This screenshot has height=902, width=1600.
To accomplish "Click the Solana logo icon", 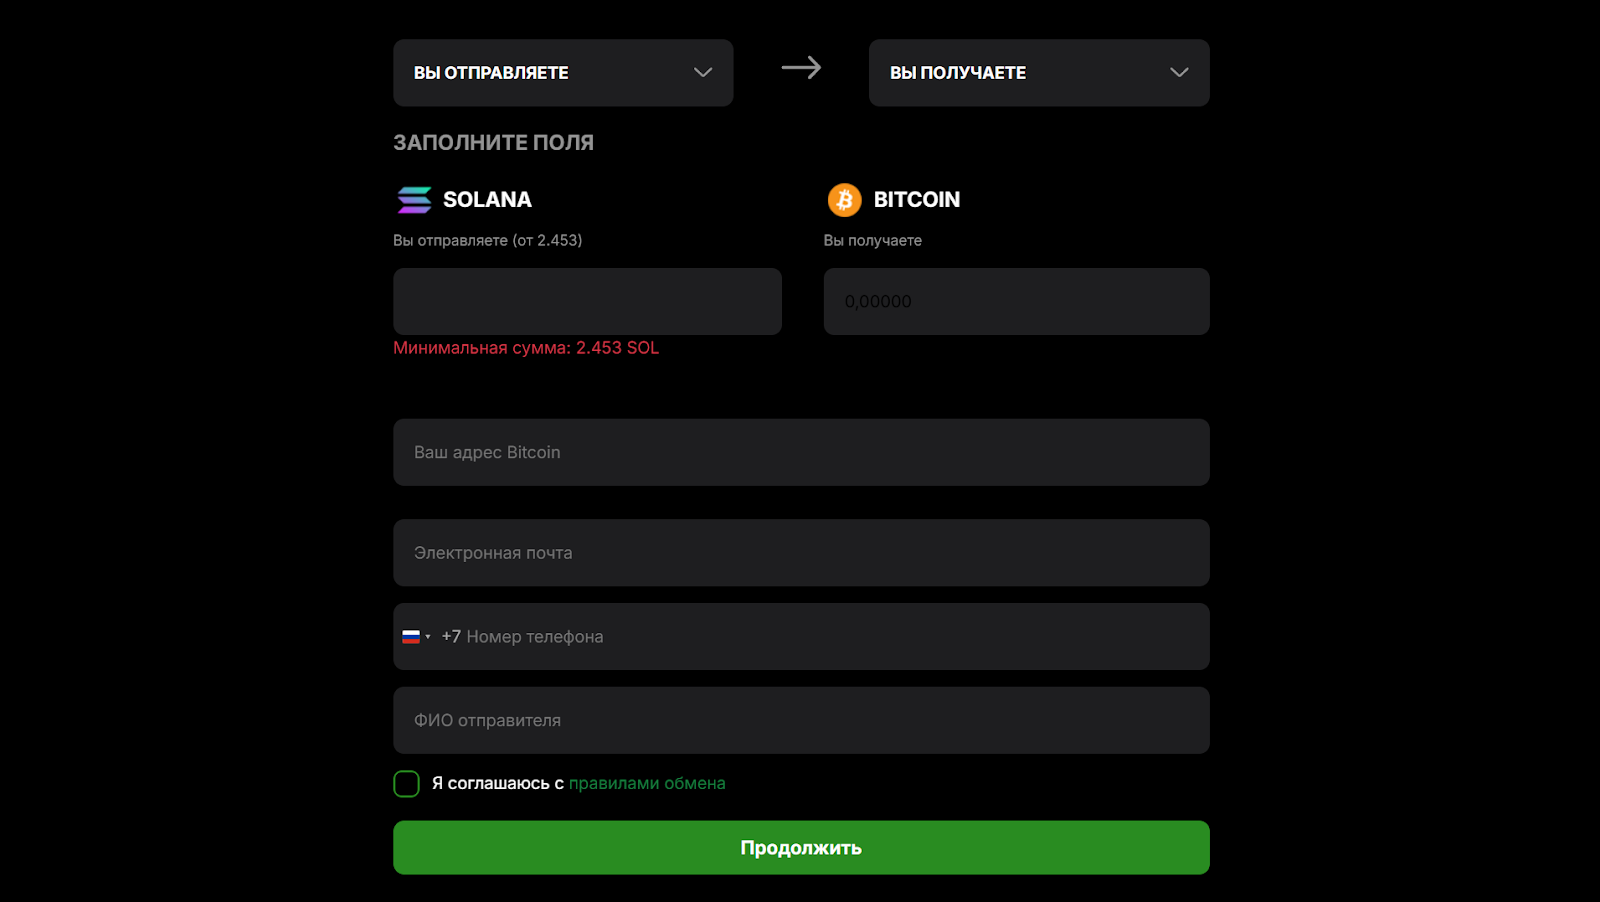I will pyautogui.click(x=414, y=200).
